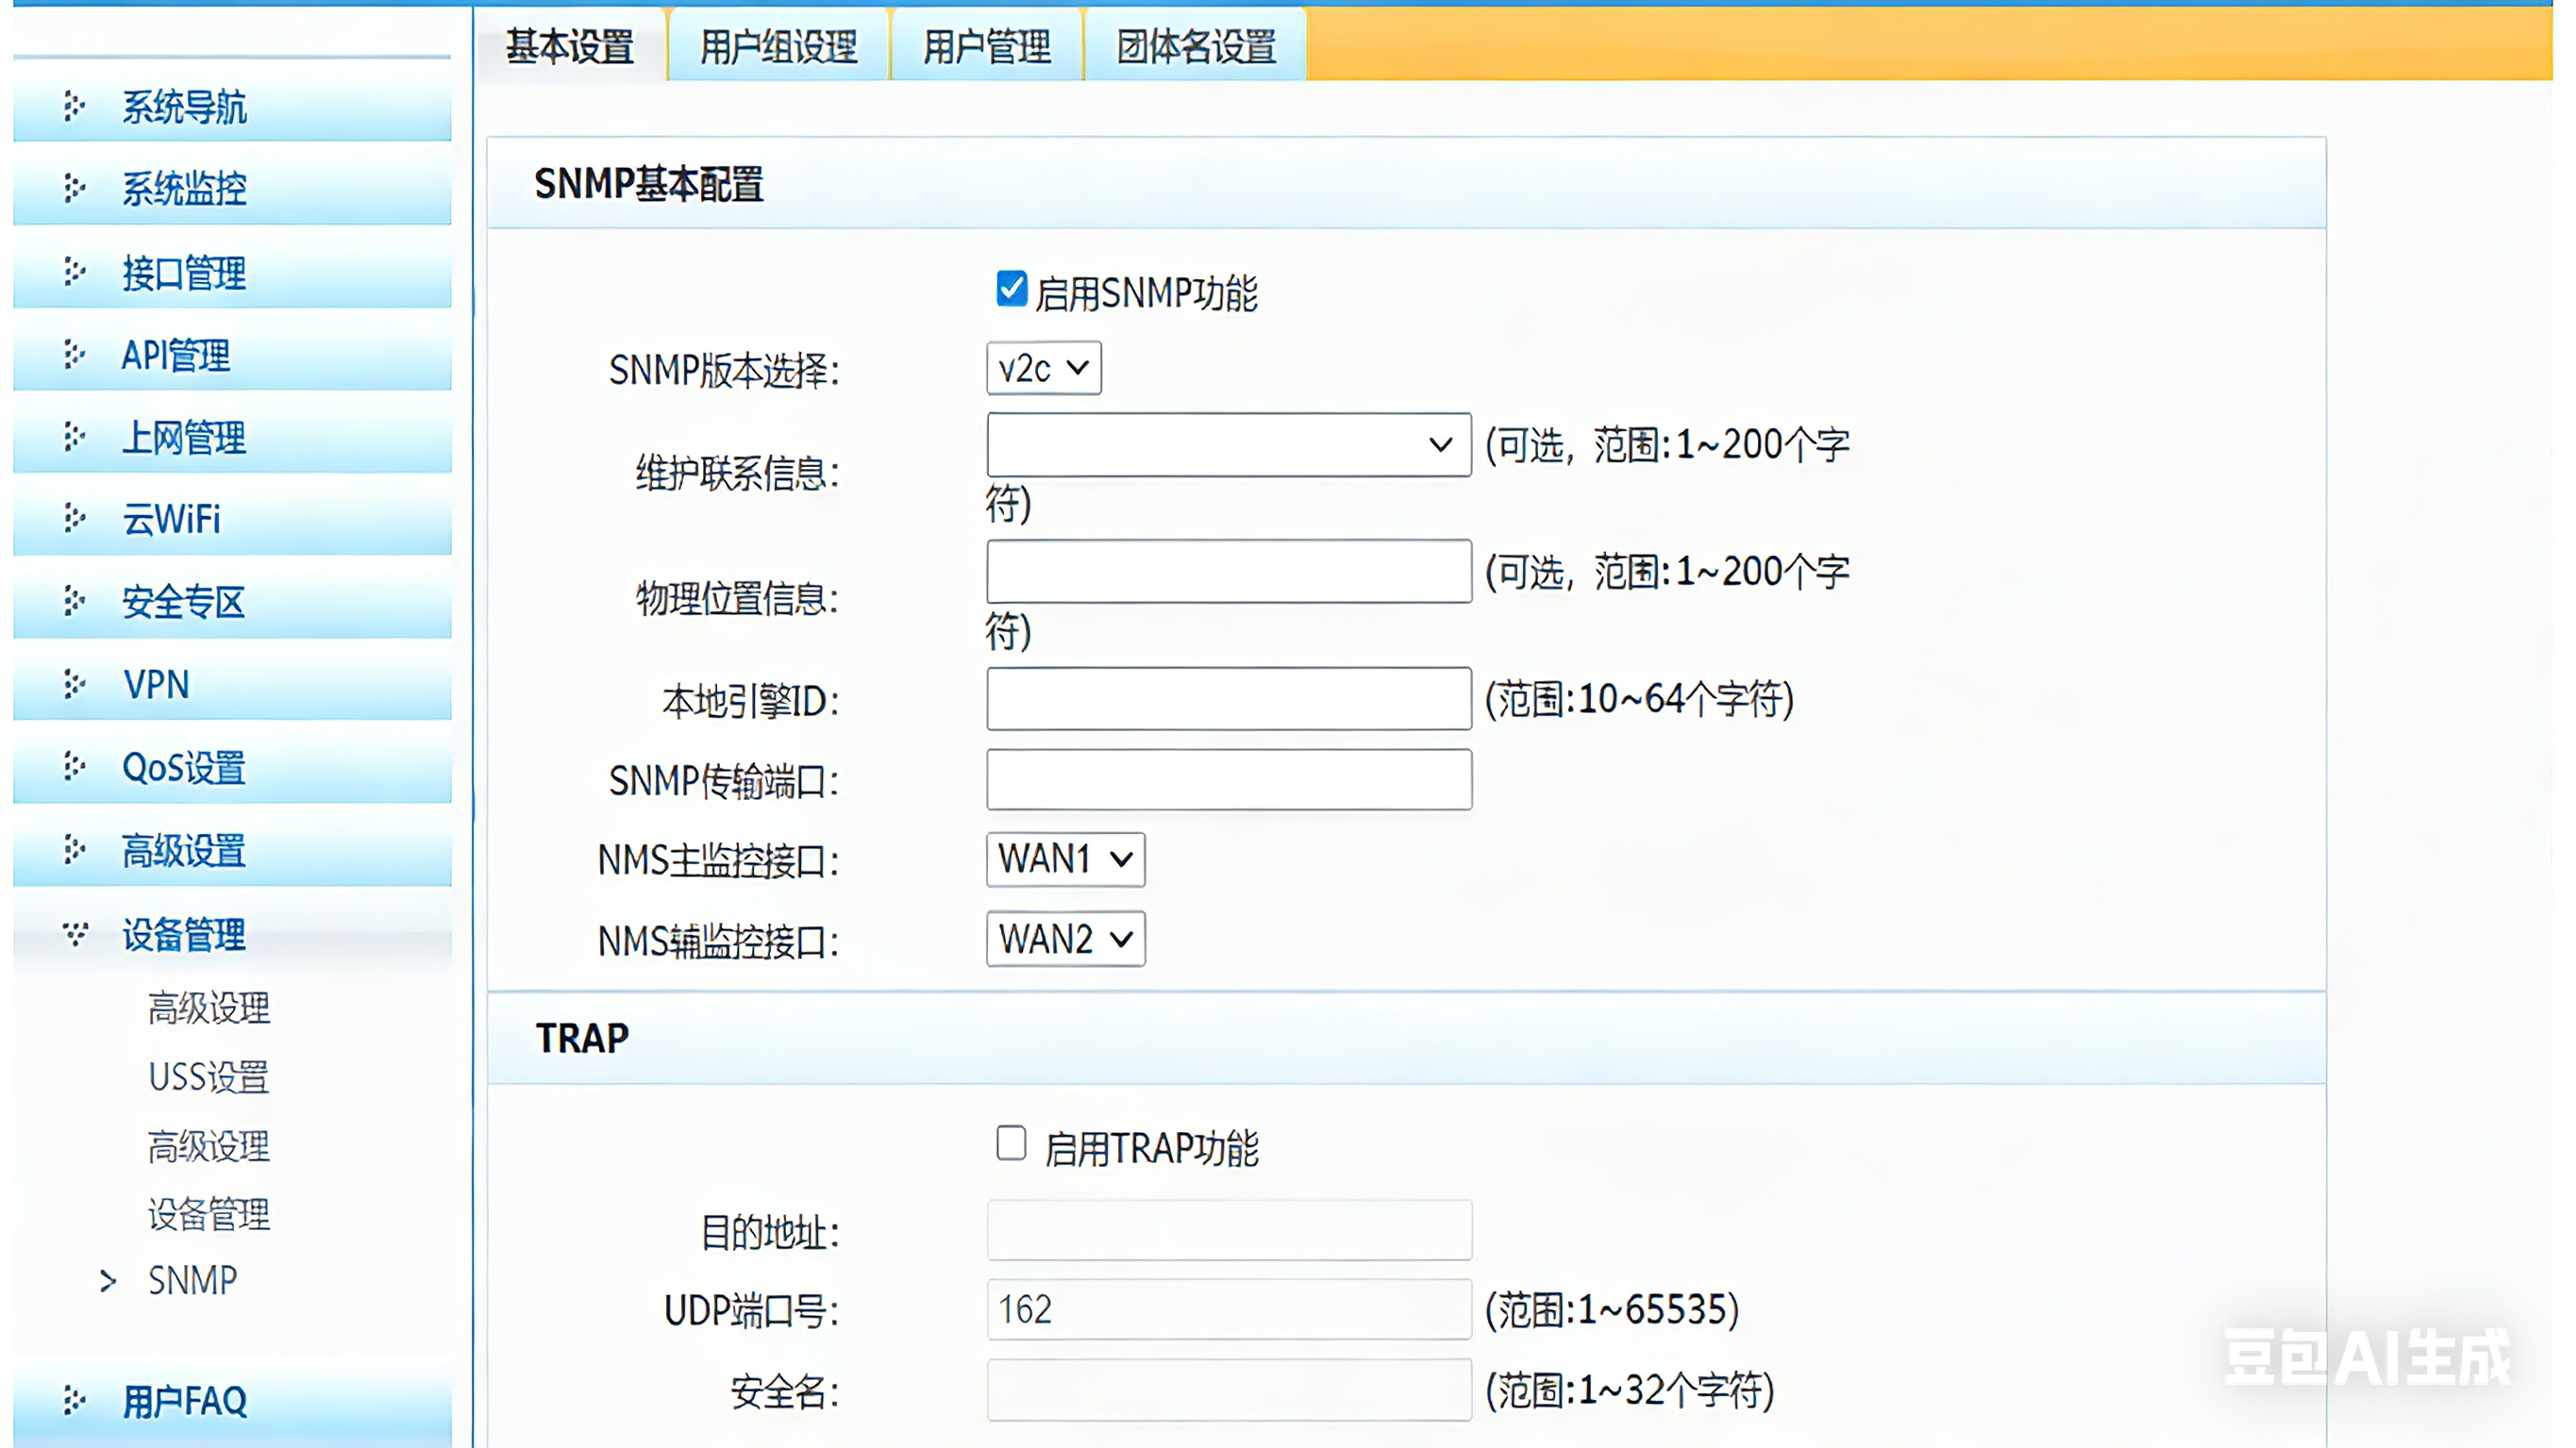Switch to the 用户组设置 tab
Viewport: 2576px width, 1448px height.
pyautogui.click(x=778, y=46)
